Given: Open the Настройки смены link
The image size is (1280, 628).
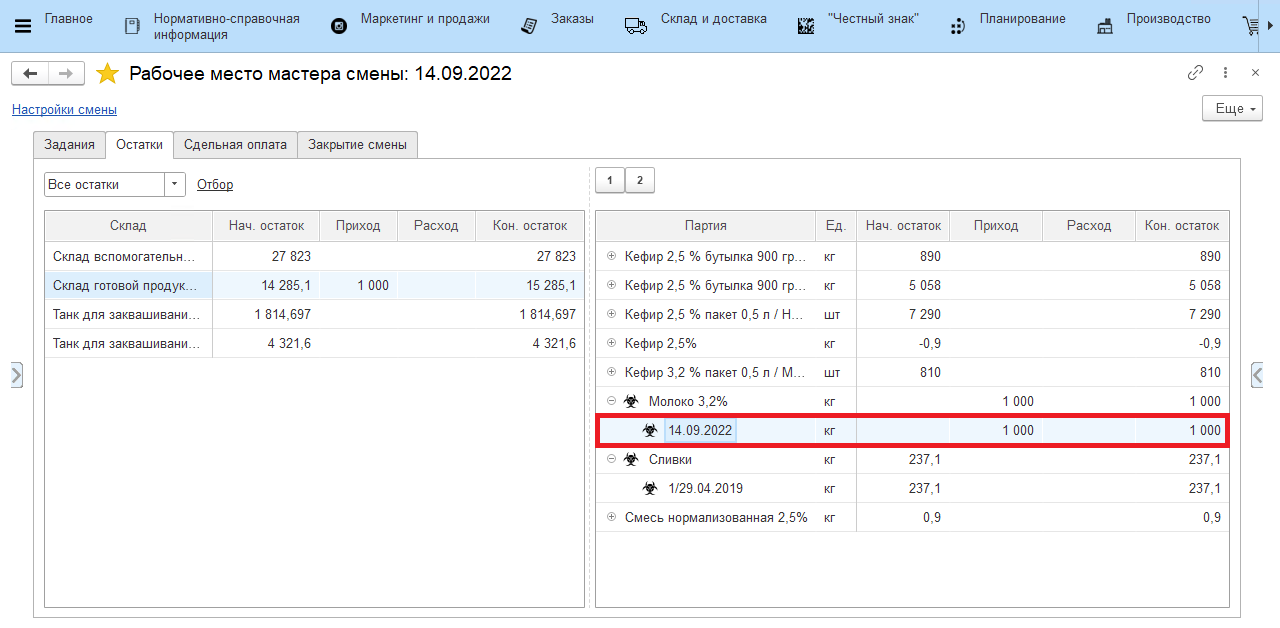Looking at the screenshot, I should coord(64,109).
